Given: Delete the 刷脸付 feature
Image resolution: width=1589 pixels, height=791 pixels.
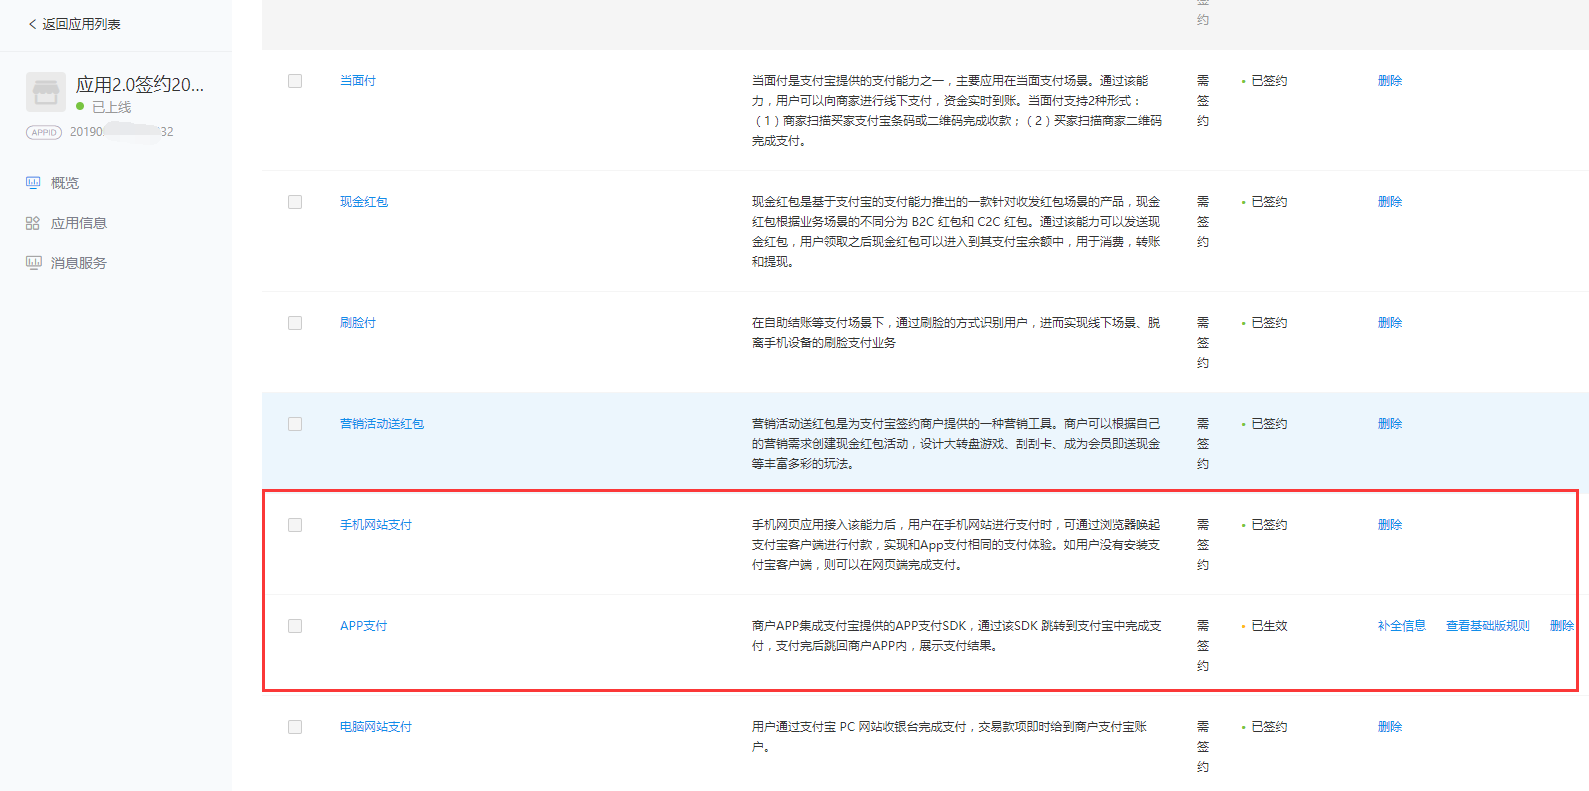Looking at the screenshot, I should tap(1390, 323).
